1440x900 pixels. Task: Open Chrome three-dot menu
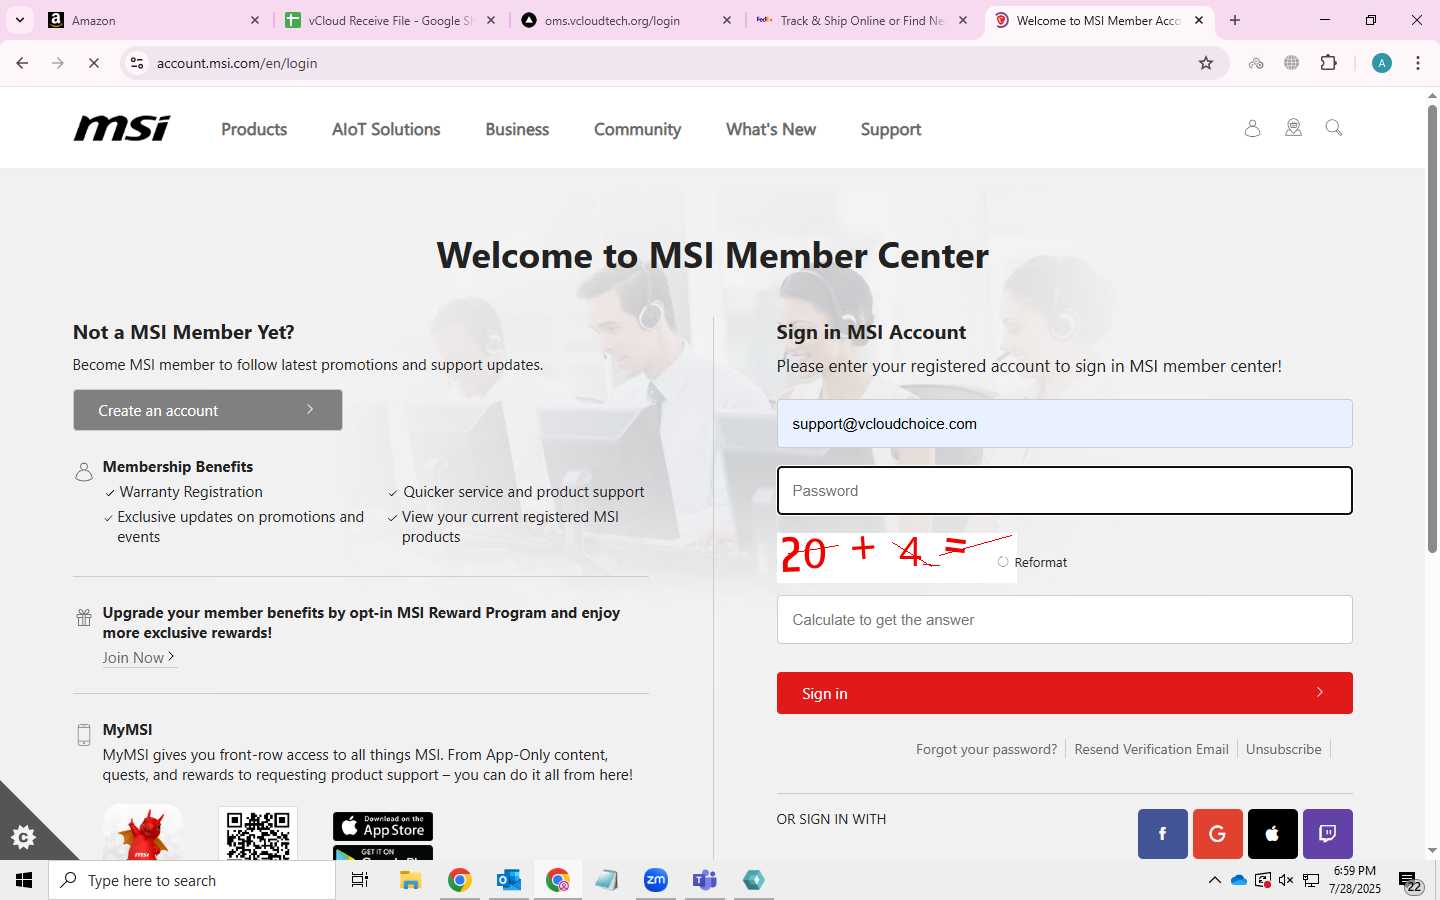(1418, 63)
